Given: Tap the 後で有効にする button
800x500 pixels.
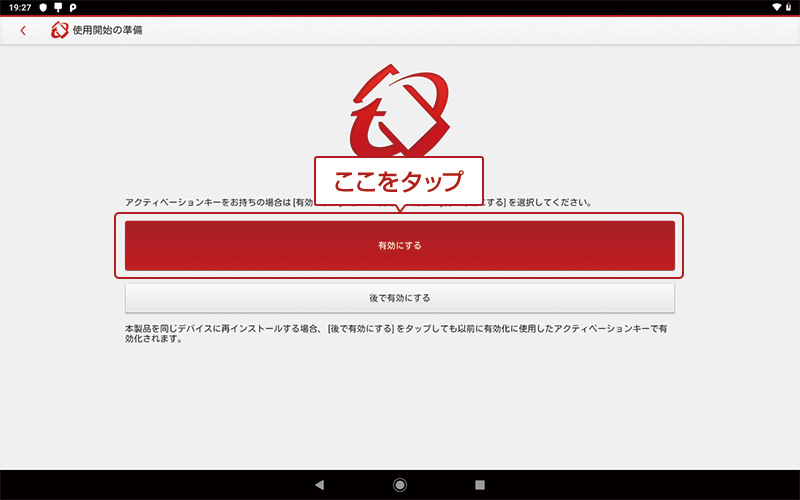Looking at the screenshot, I should [x=399, y=298].
